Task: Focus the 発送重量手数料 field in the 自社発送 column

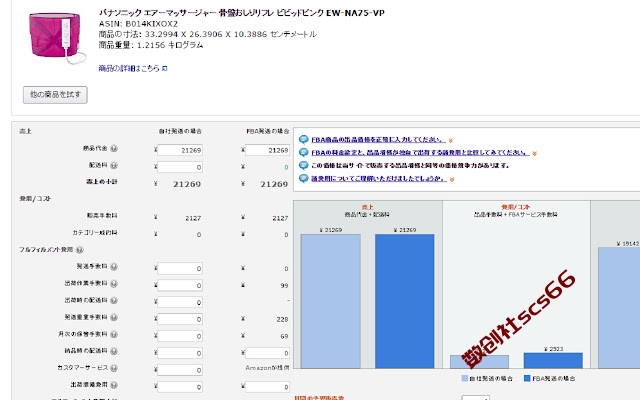Action: [180, 319]
